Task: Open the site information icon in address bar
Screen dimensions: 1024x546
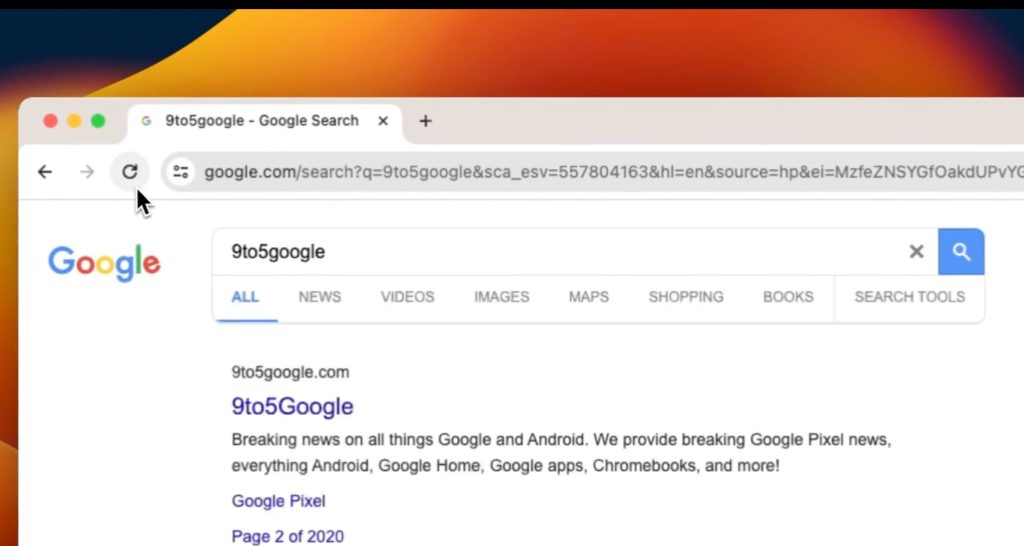Action: click(181, 172)
